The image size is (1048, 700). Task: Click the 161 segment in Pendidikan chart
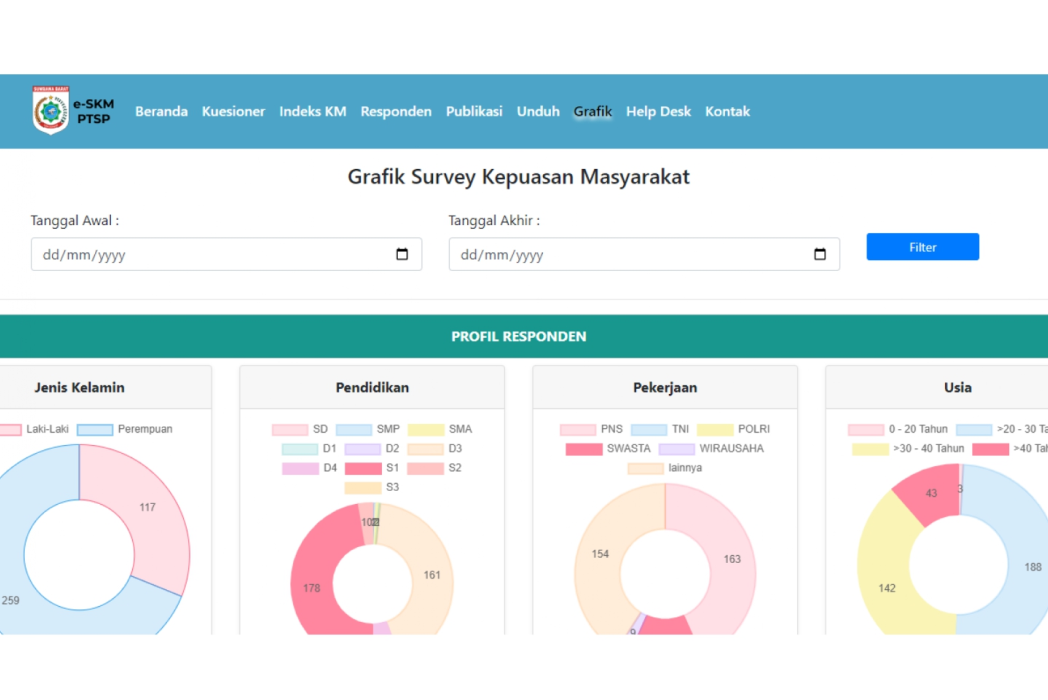click(x=432, y=575)
